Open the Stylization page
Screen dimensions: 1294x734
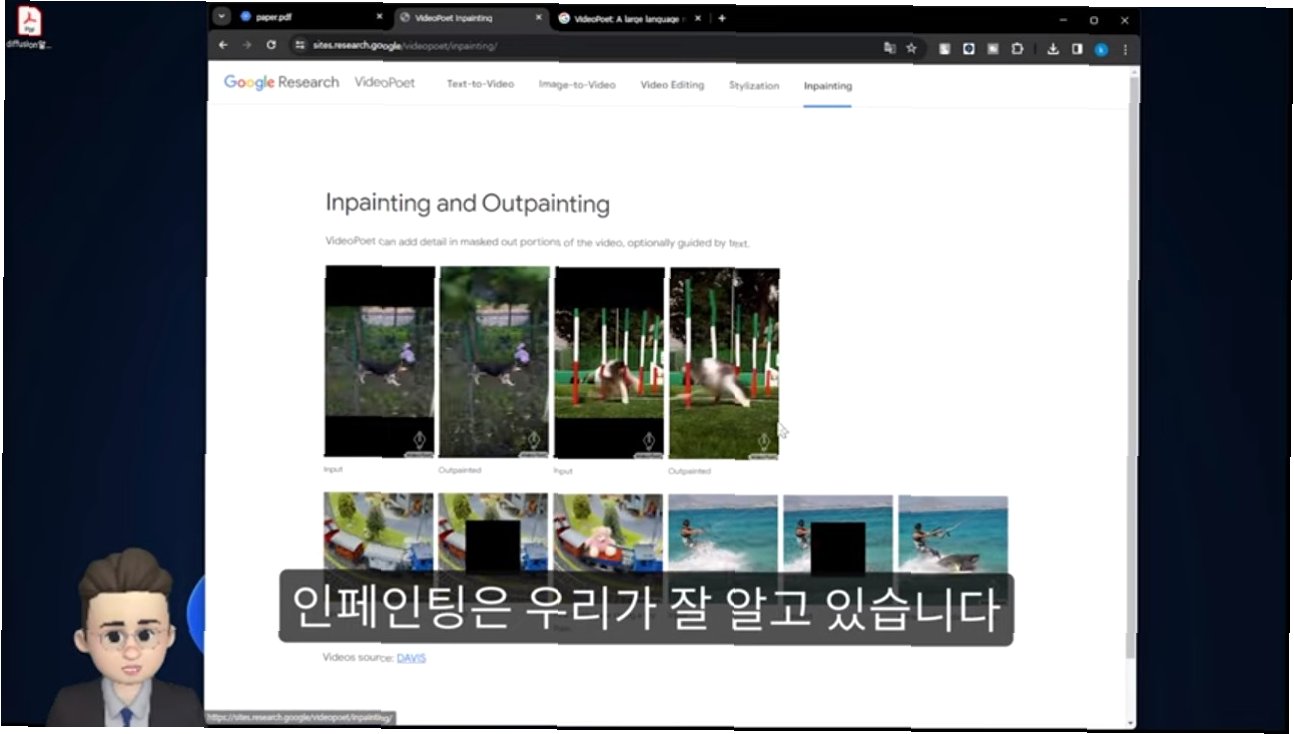(x=754, y=86)
